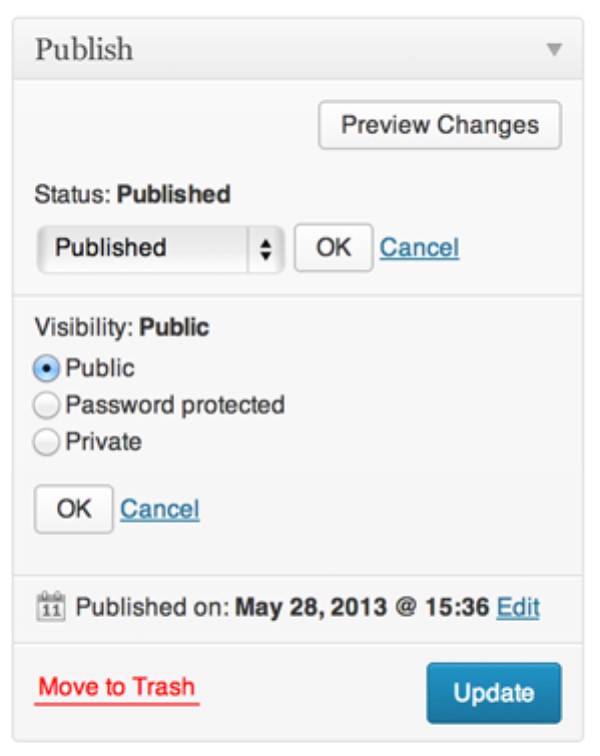This screenshot has width=600, height=756.
Task: Edit the published date
Action: click(x=518, y=607)
